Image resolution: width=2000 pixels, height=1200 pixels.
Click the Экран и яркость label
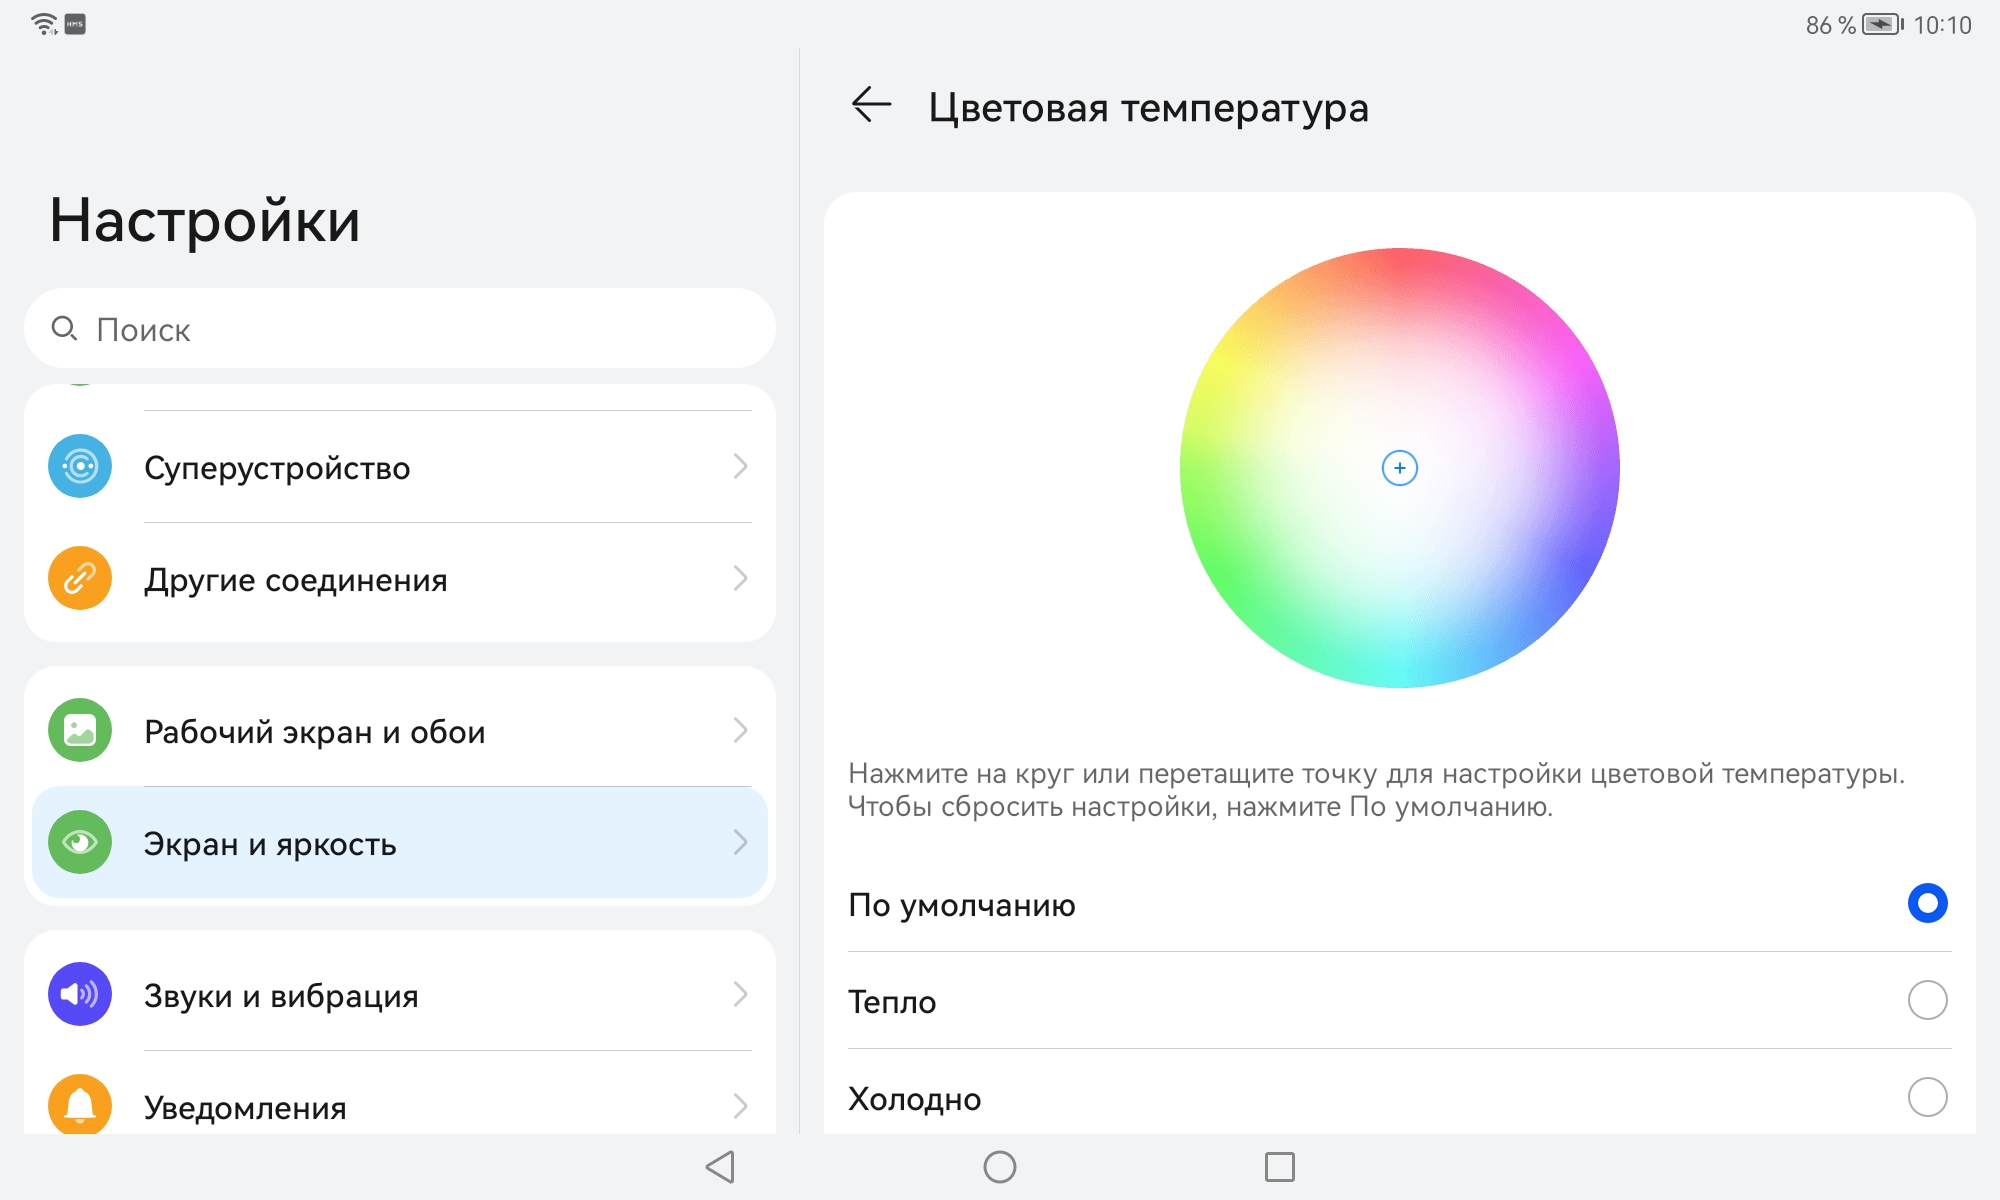(x=270, y=844)
